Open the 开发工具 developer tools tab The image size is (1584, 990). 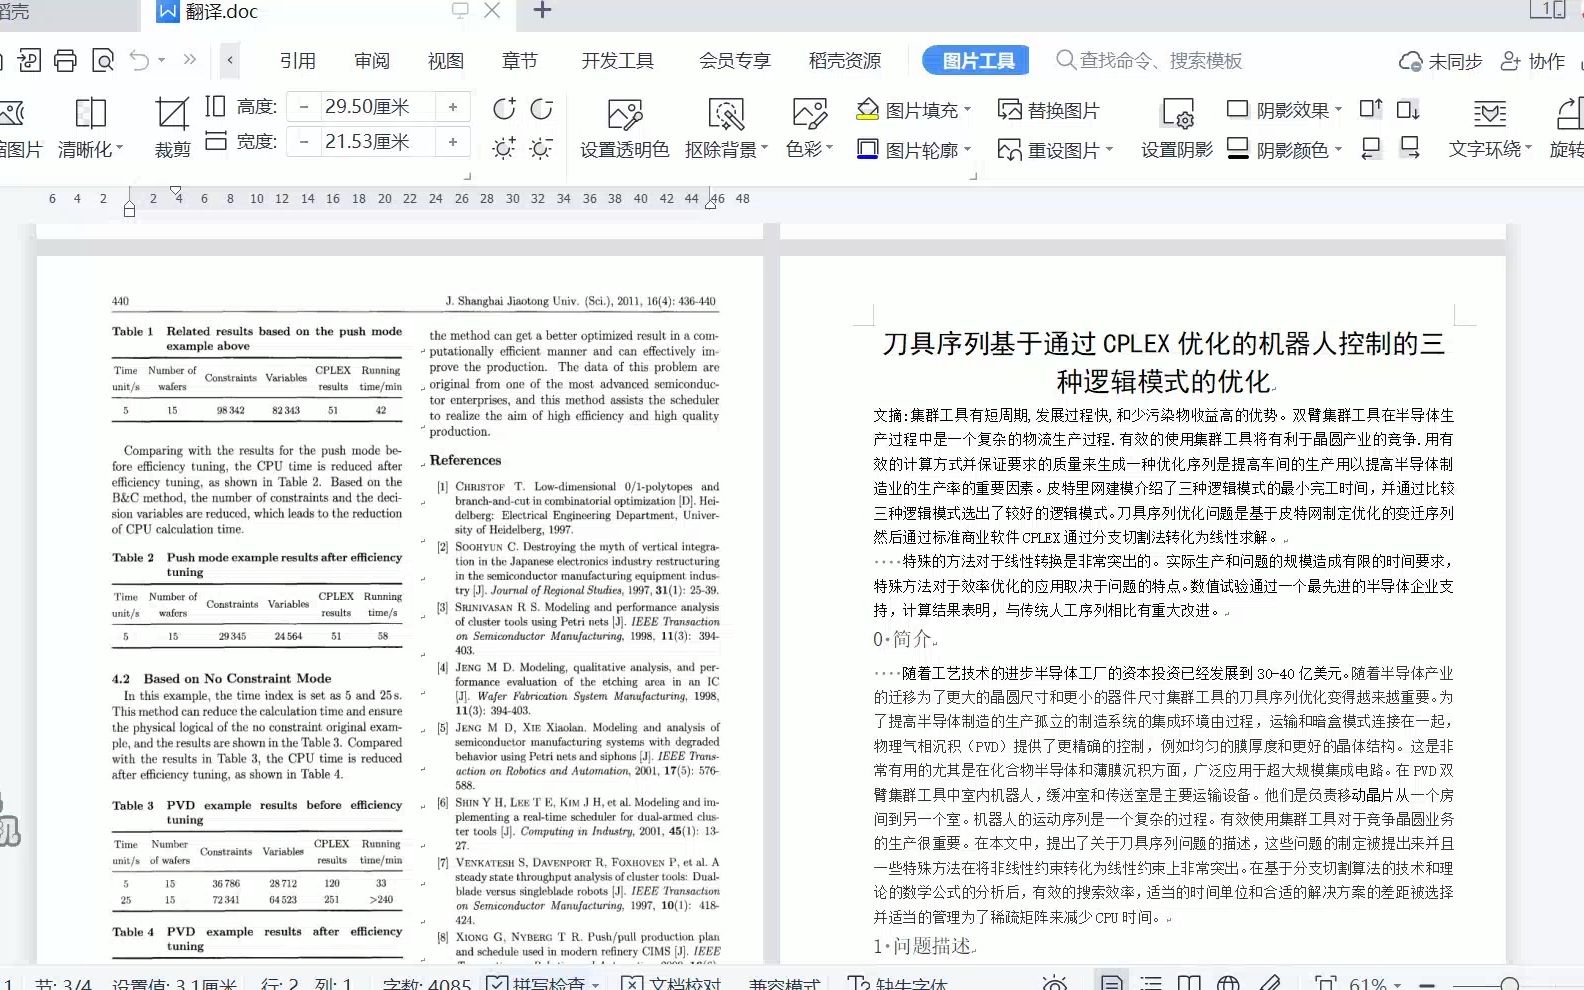coord(618,61)
